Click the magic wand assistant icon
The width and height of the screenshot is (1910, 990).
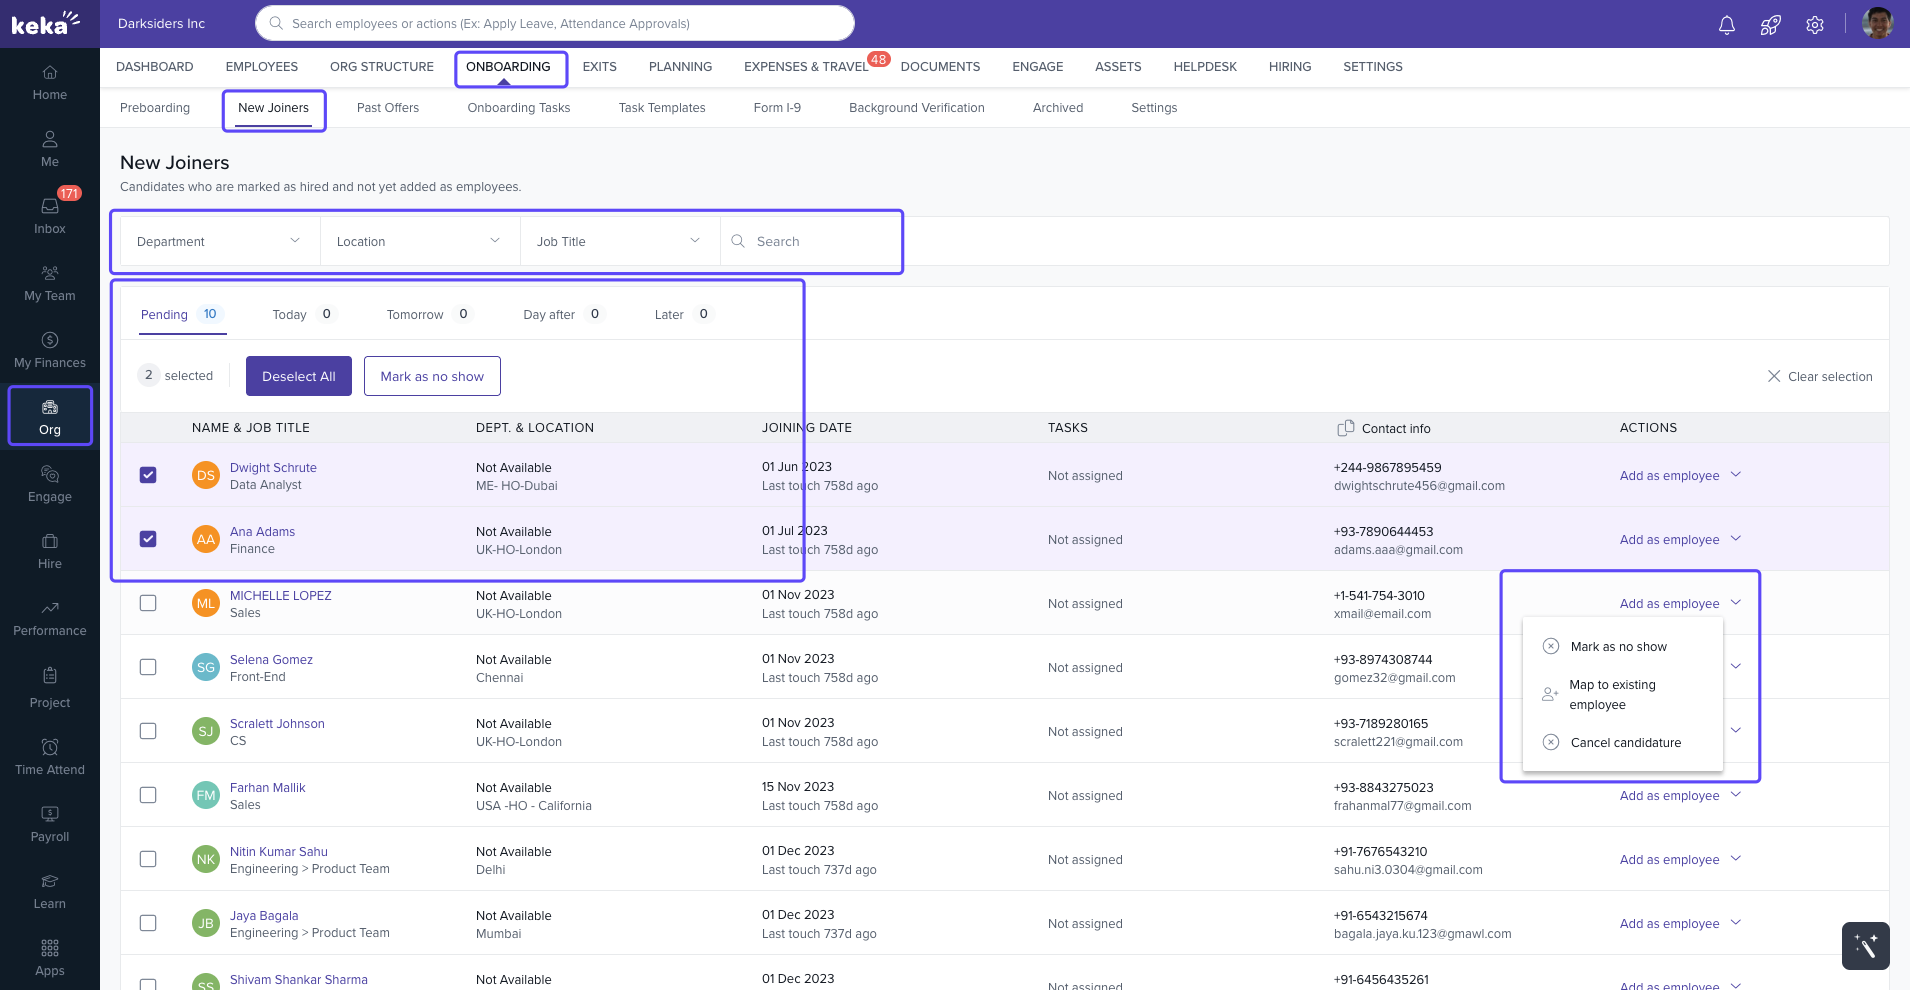[x=1865, y=945]
